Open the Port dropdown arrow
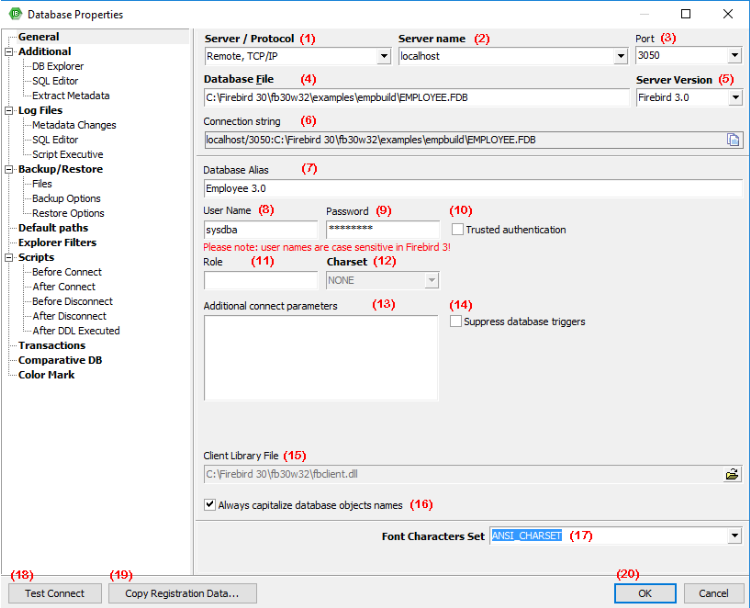Image resolution: width=750 pixels, height=608 pixels. [x=735, y=55]
